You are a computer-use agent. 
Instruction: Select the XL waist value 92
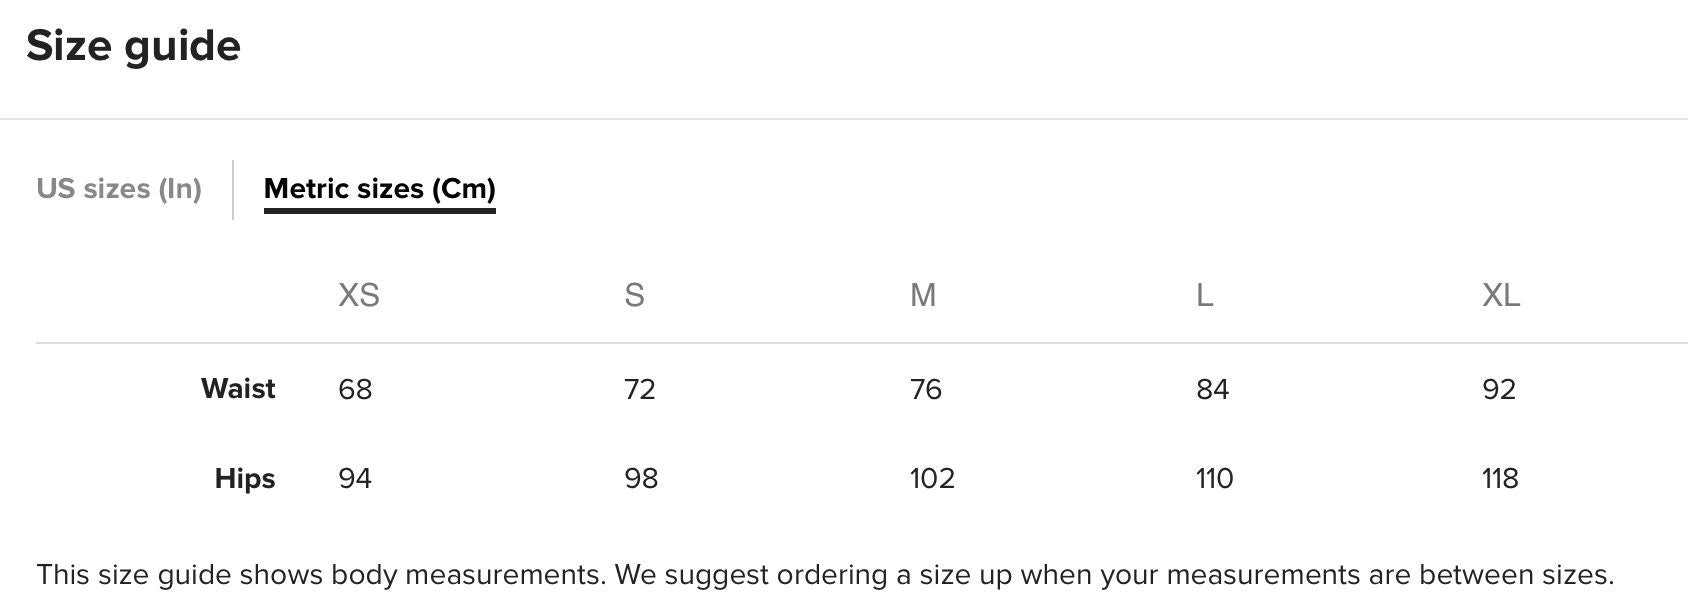[1499, 389]
